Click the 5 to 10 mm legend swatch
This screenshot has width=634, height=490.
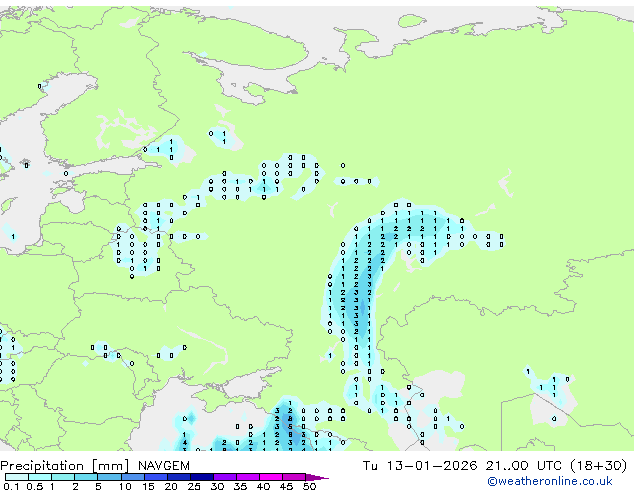109,477
